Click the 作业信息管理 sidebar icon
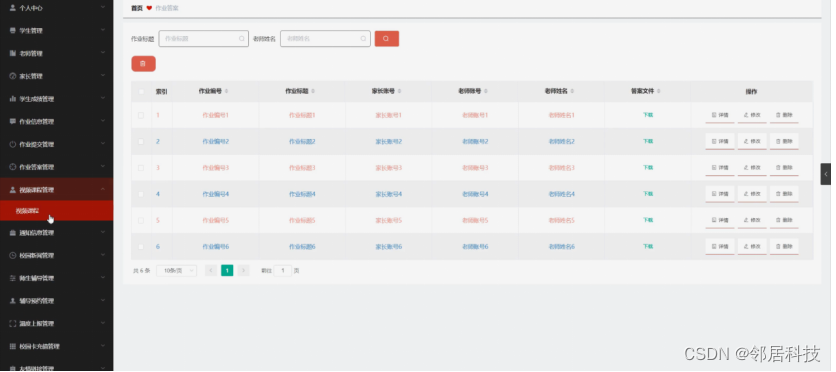Viewport: 836px width, 372px height. (x=13, y=122)
